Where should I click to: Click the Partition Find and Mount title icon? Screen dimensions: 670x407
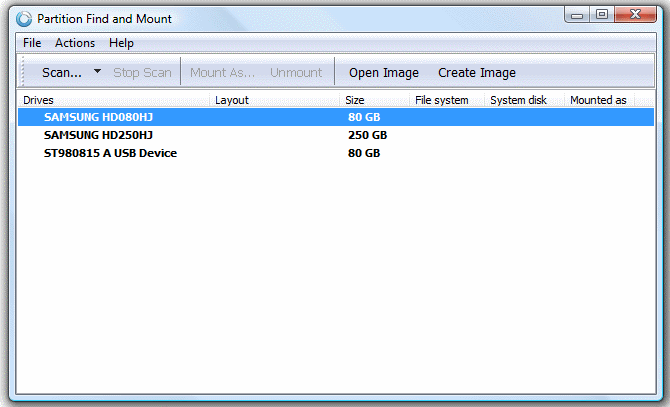pyautogui.click(x=24, y=19)
